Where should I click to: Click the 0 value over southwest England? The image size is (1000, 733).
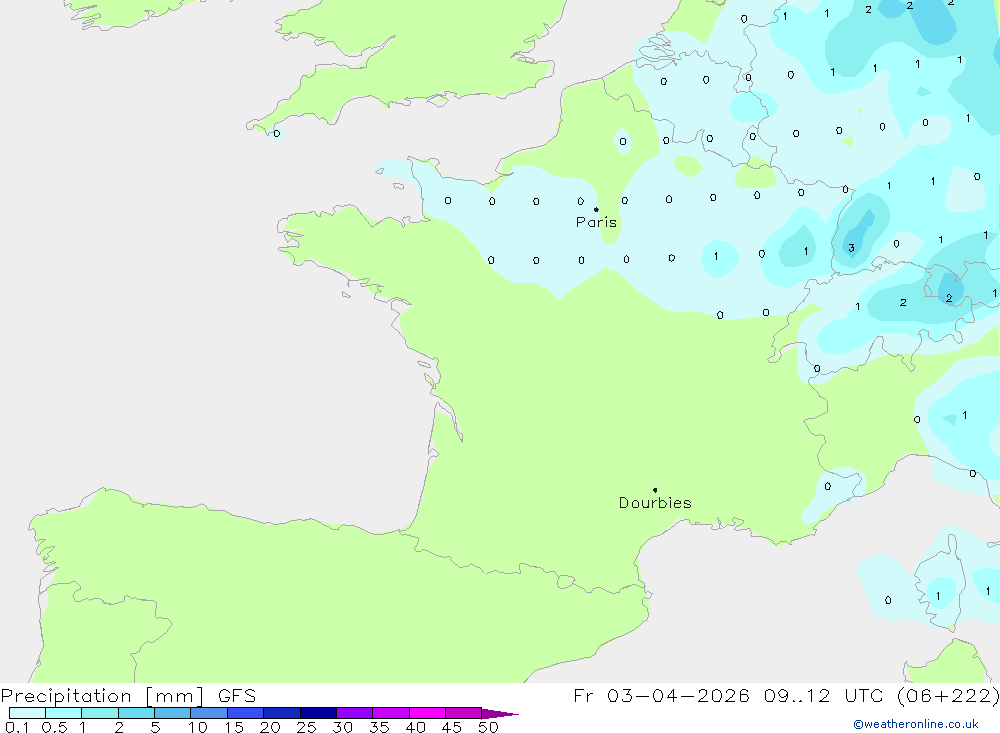coord(277,133)
